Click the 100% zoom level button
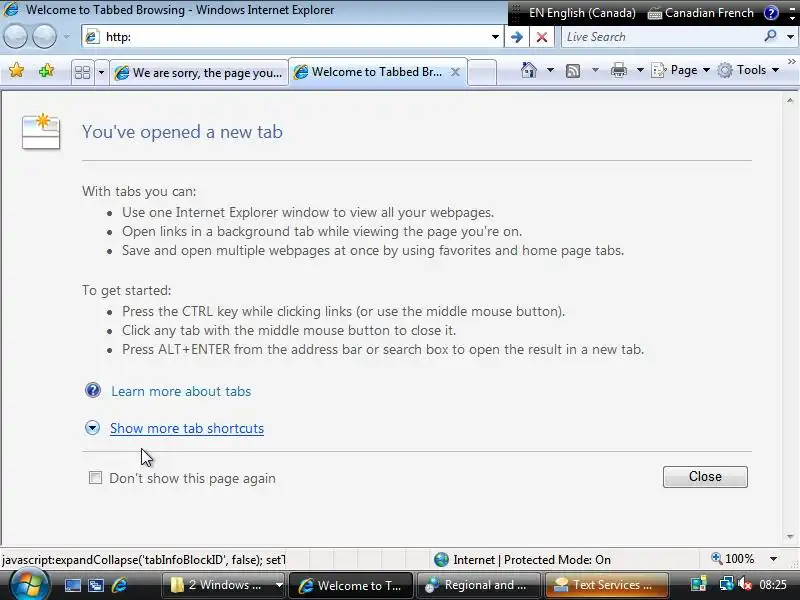The height and width of the screenshot is (600, 800). tap(733, 559)
